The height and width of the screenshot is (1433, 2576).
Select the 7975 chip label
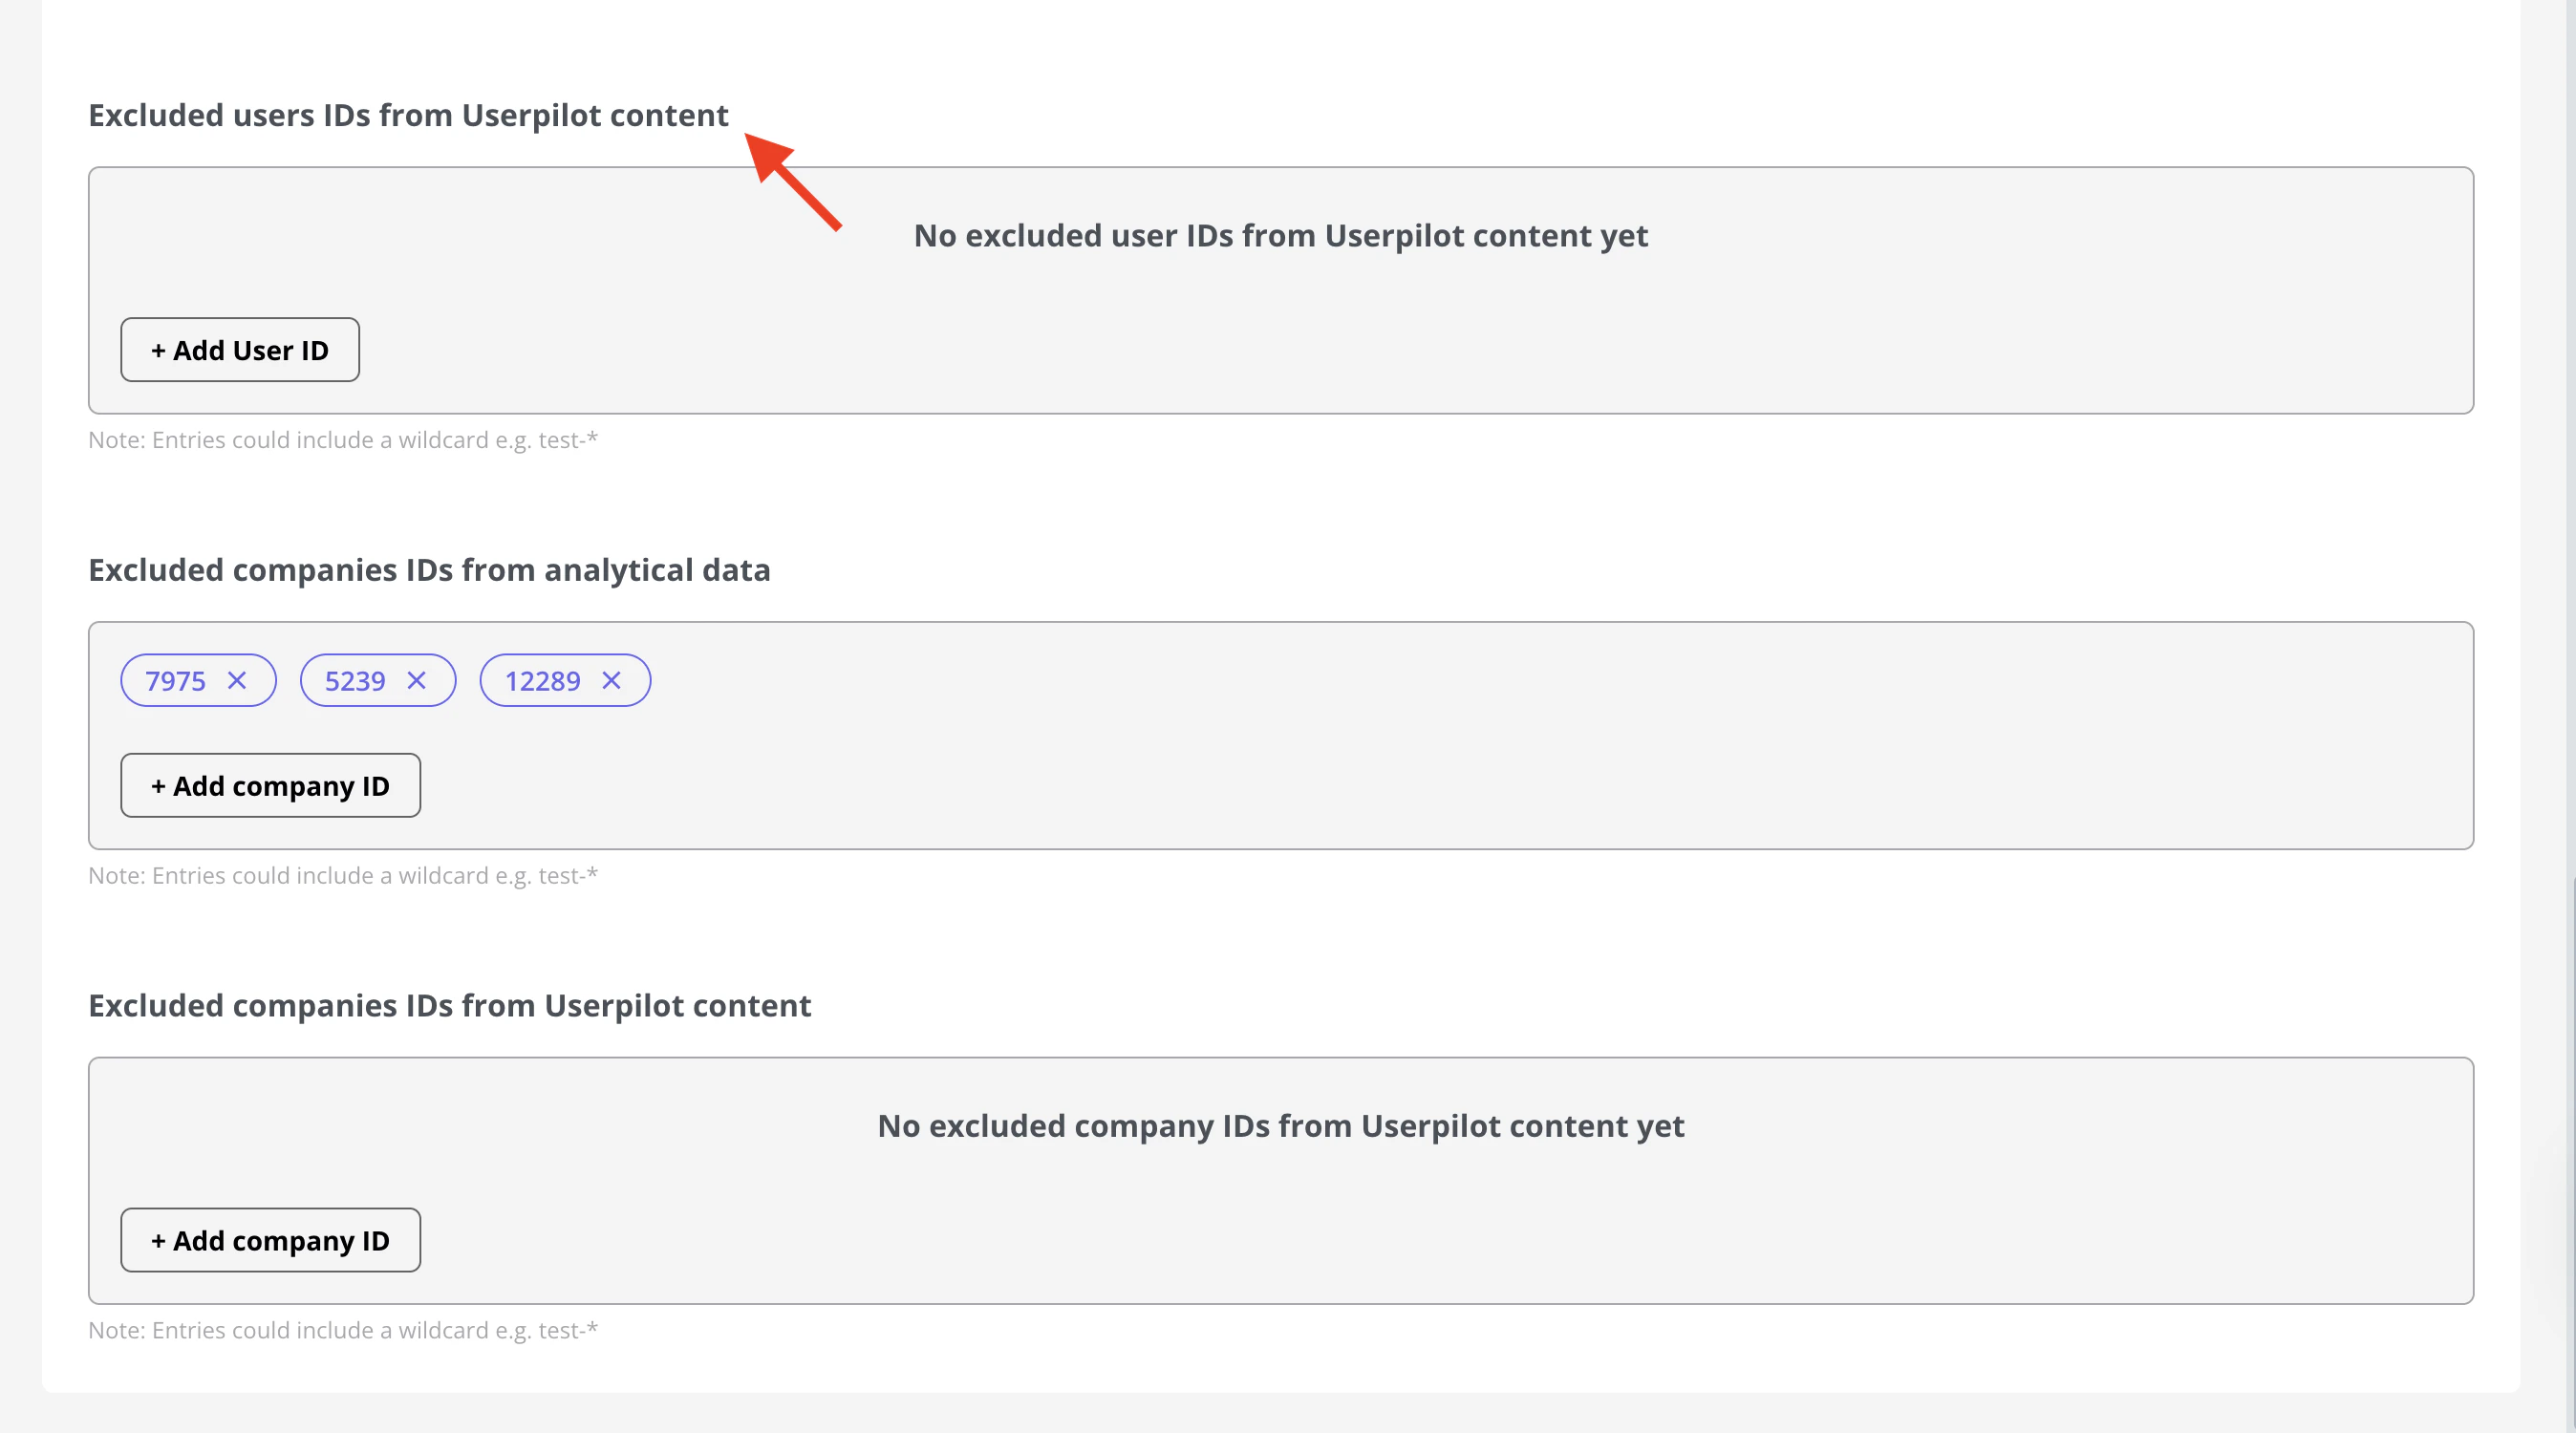(175, 681)
